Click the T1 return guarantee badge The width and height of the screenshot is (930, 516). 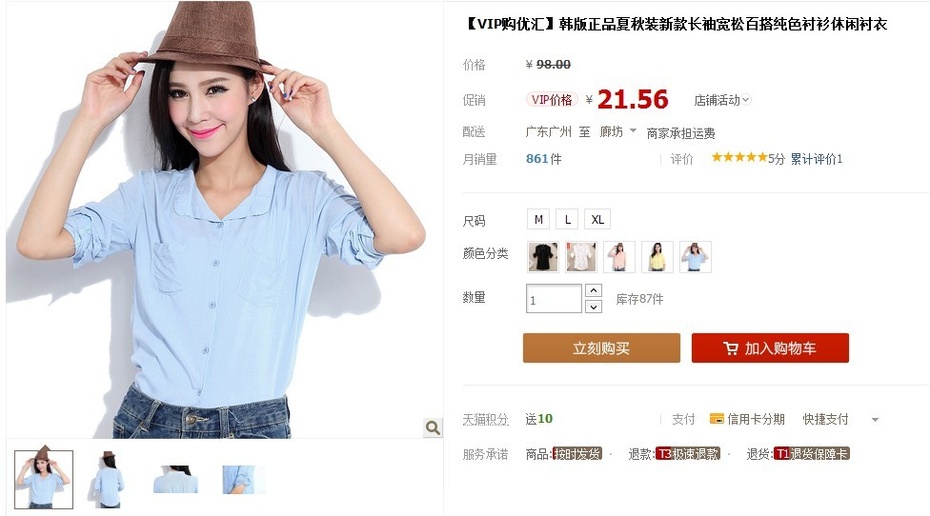click(811, 454)
